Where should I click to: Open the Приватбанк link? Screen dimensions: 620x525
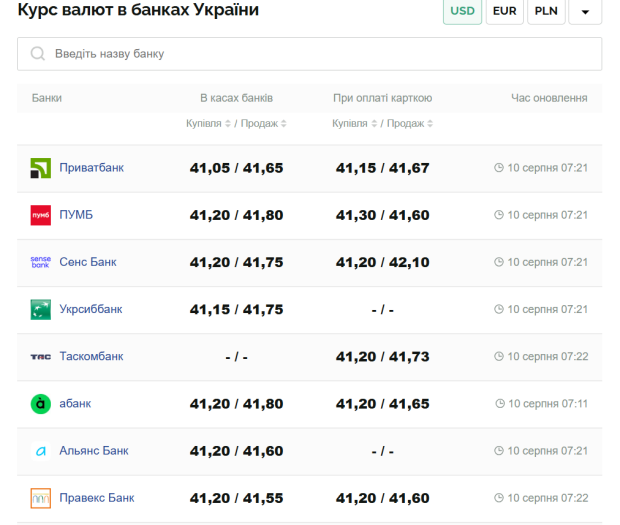91,168
